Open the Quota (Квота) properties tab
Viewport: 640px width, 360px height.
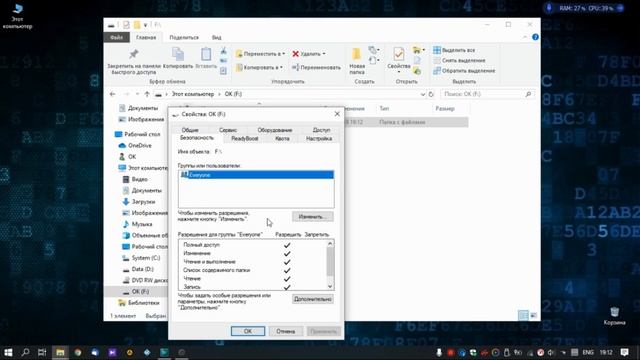pyautogui.click(x=282, y=138)
